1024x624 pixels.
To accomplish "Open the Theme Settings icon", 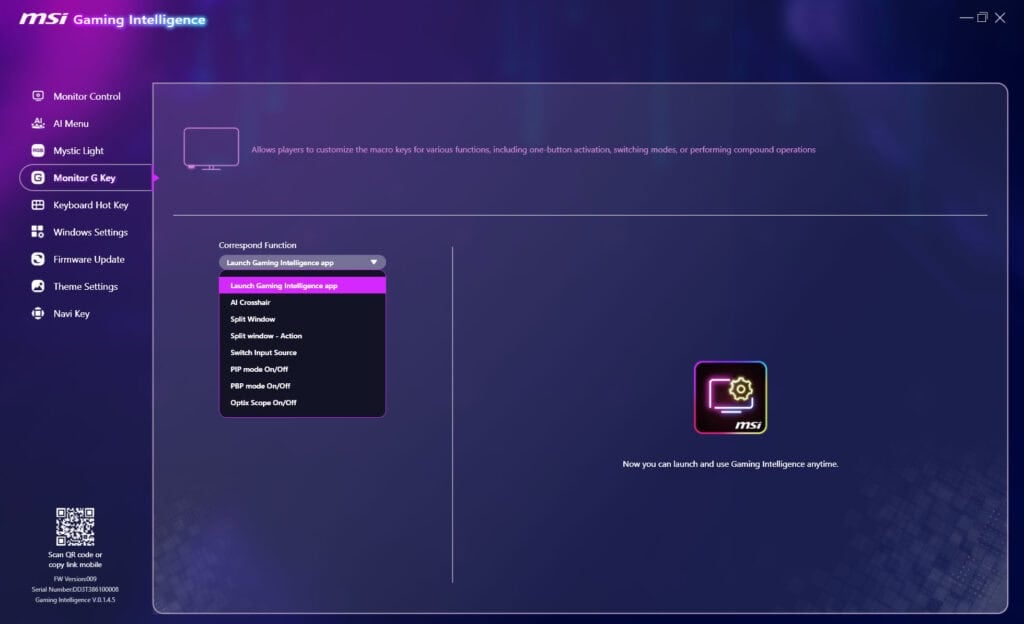I will tap(38, 286).
